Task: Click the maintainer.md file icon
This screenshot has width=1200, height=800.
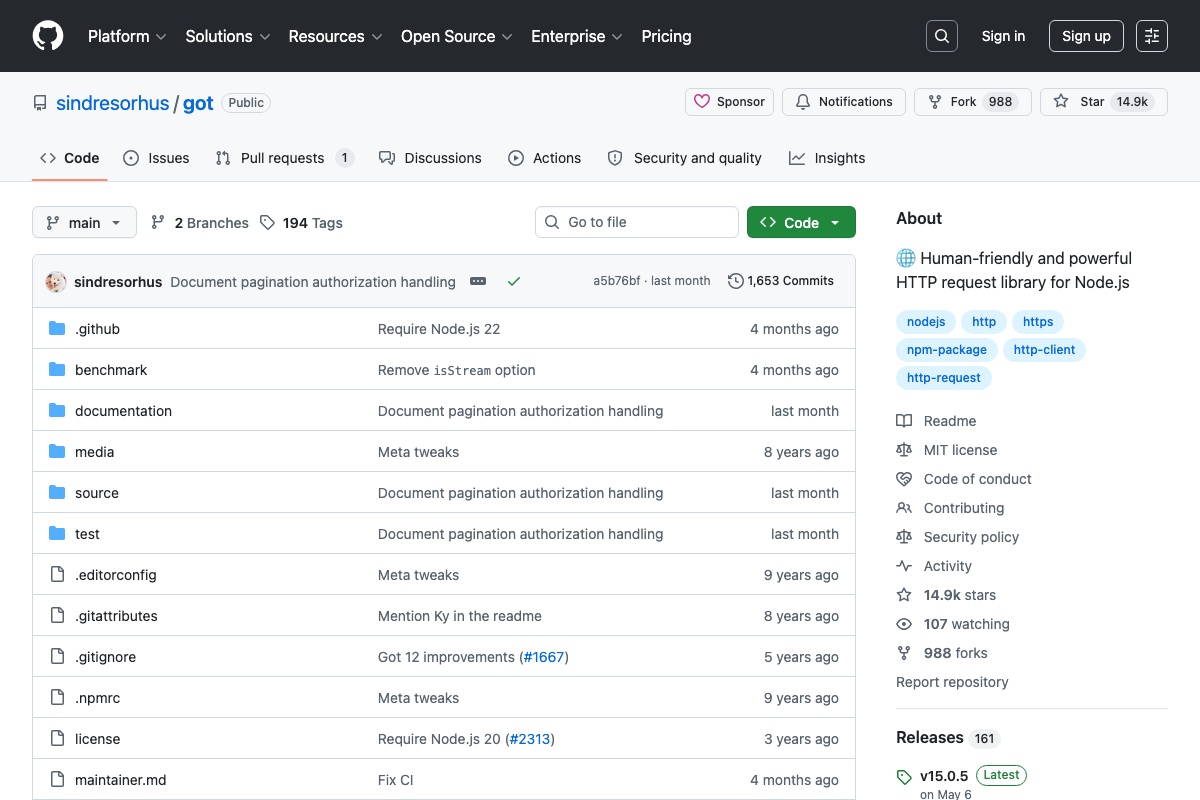Action: click(x=57, y=780)
